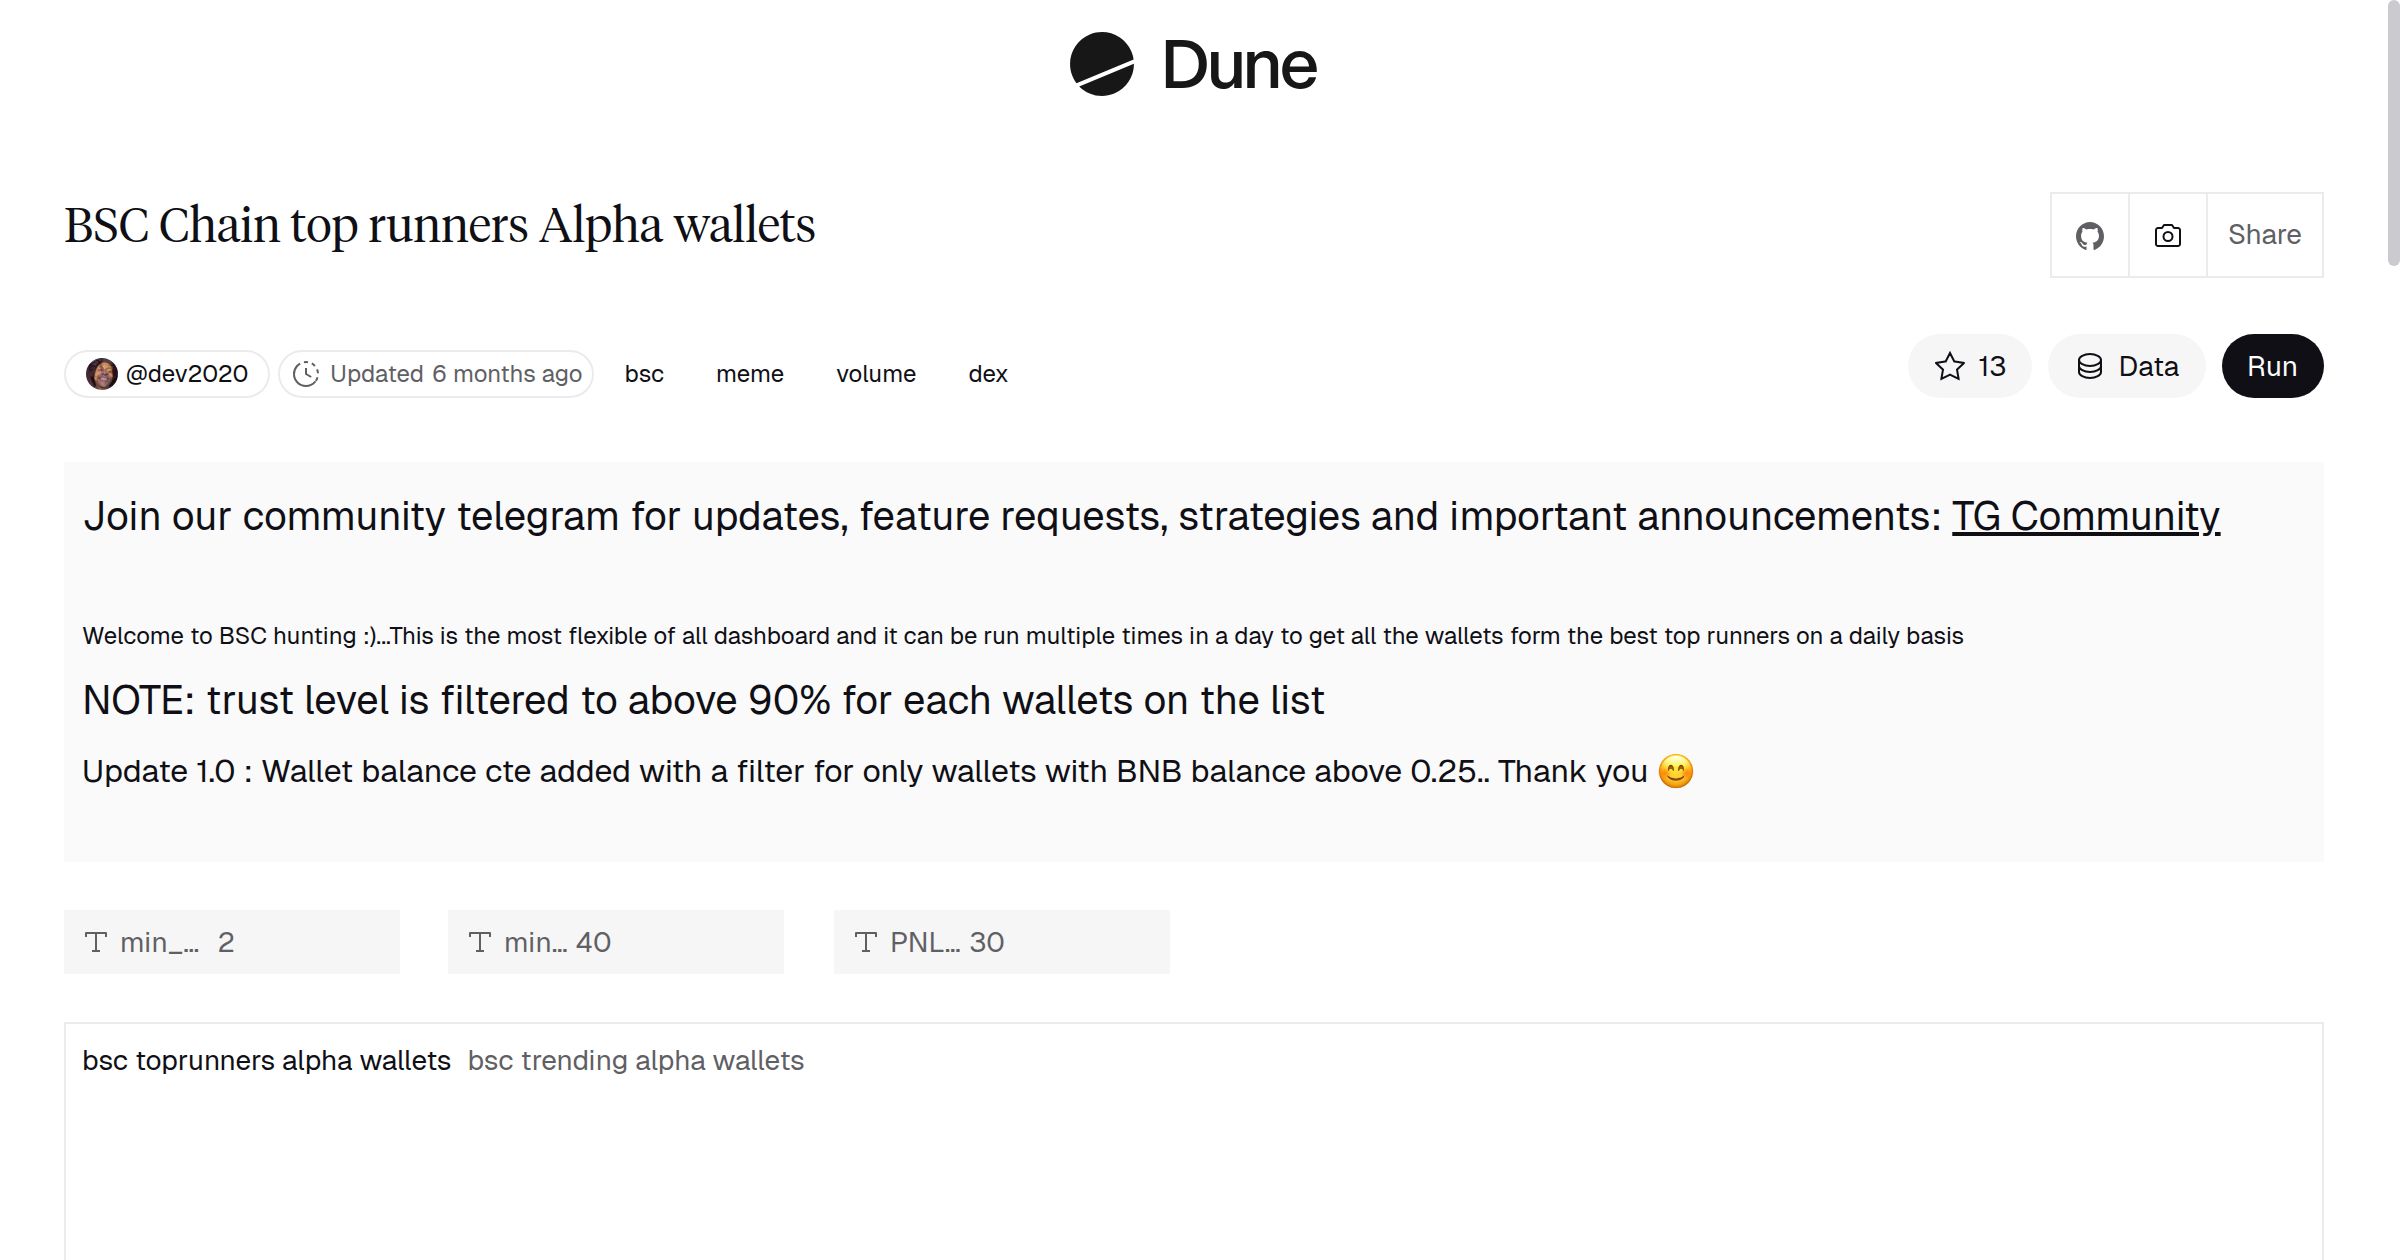
Task: Toggle the star to favorite the dashboard
Action: click(x=1948, y=366)
